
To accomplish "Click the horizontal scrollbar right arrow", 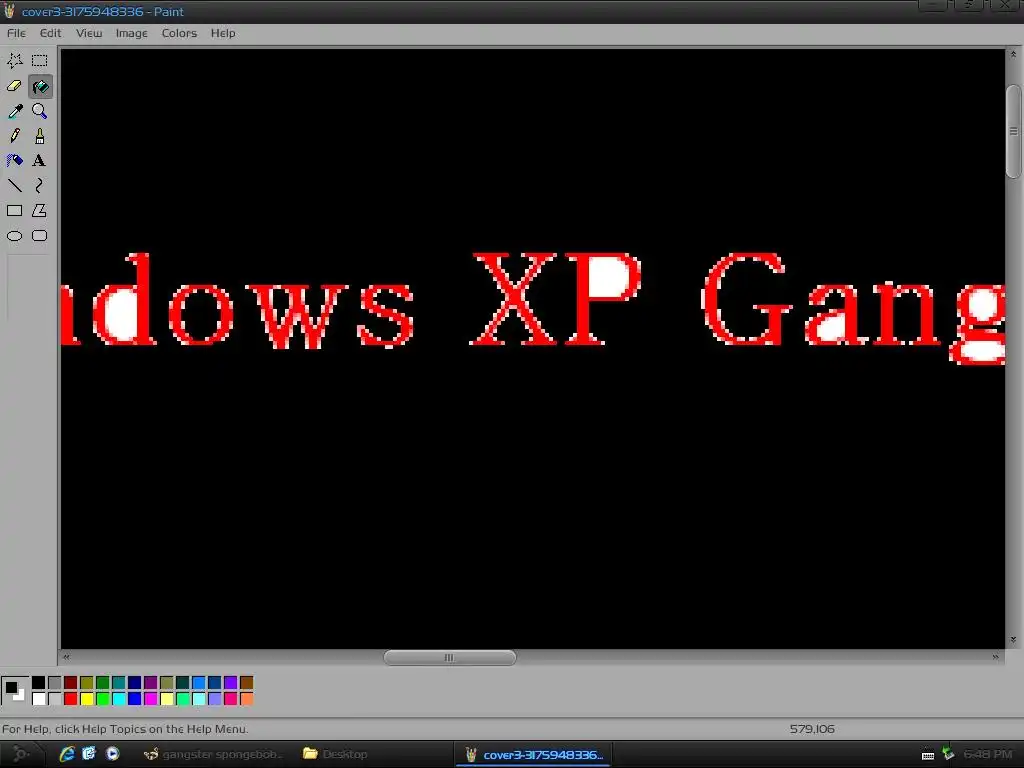I will 995,657.
